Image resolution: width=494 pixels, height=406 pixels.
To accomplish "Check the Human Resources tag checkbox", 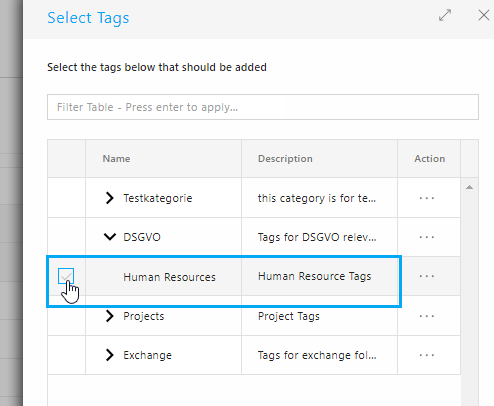I will (66, 276).
